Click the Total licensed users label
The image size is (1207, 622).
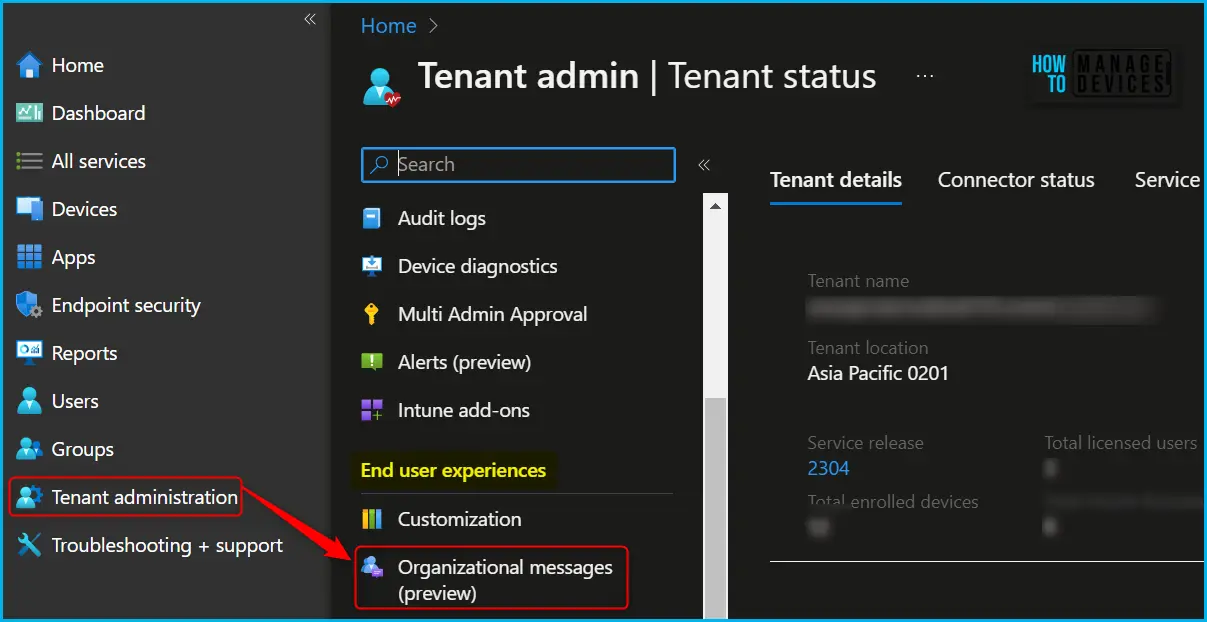point(1120,443)
